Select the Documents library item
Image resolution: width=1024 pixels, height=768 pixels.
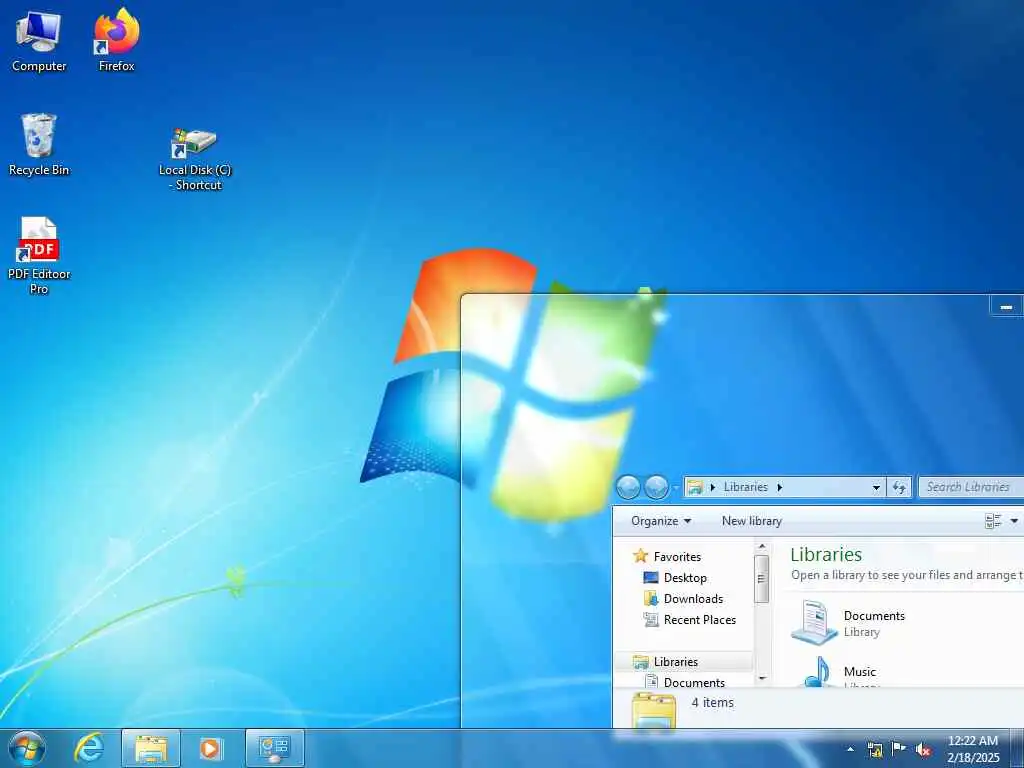pyautogui.click(x=848, y=623)
